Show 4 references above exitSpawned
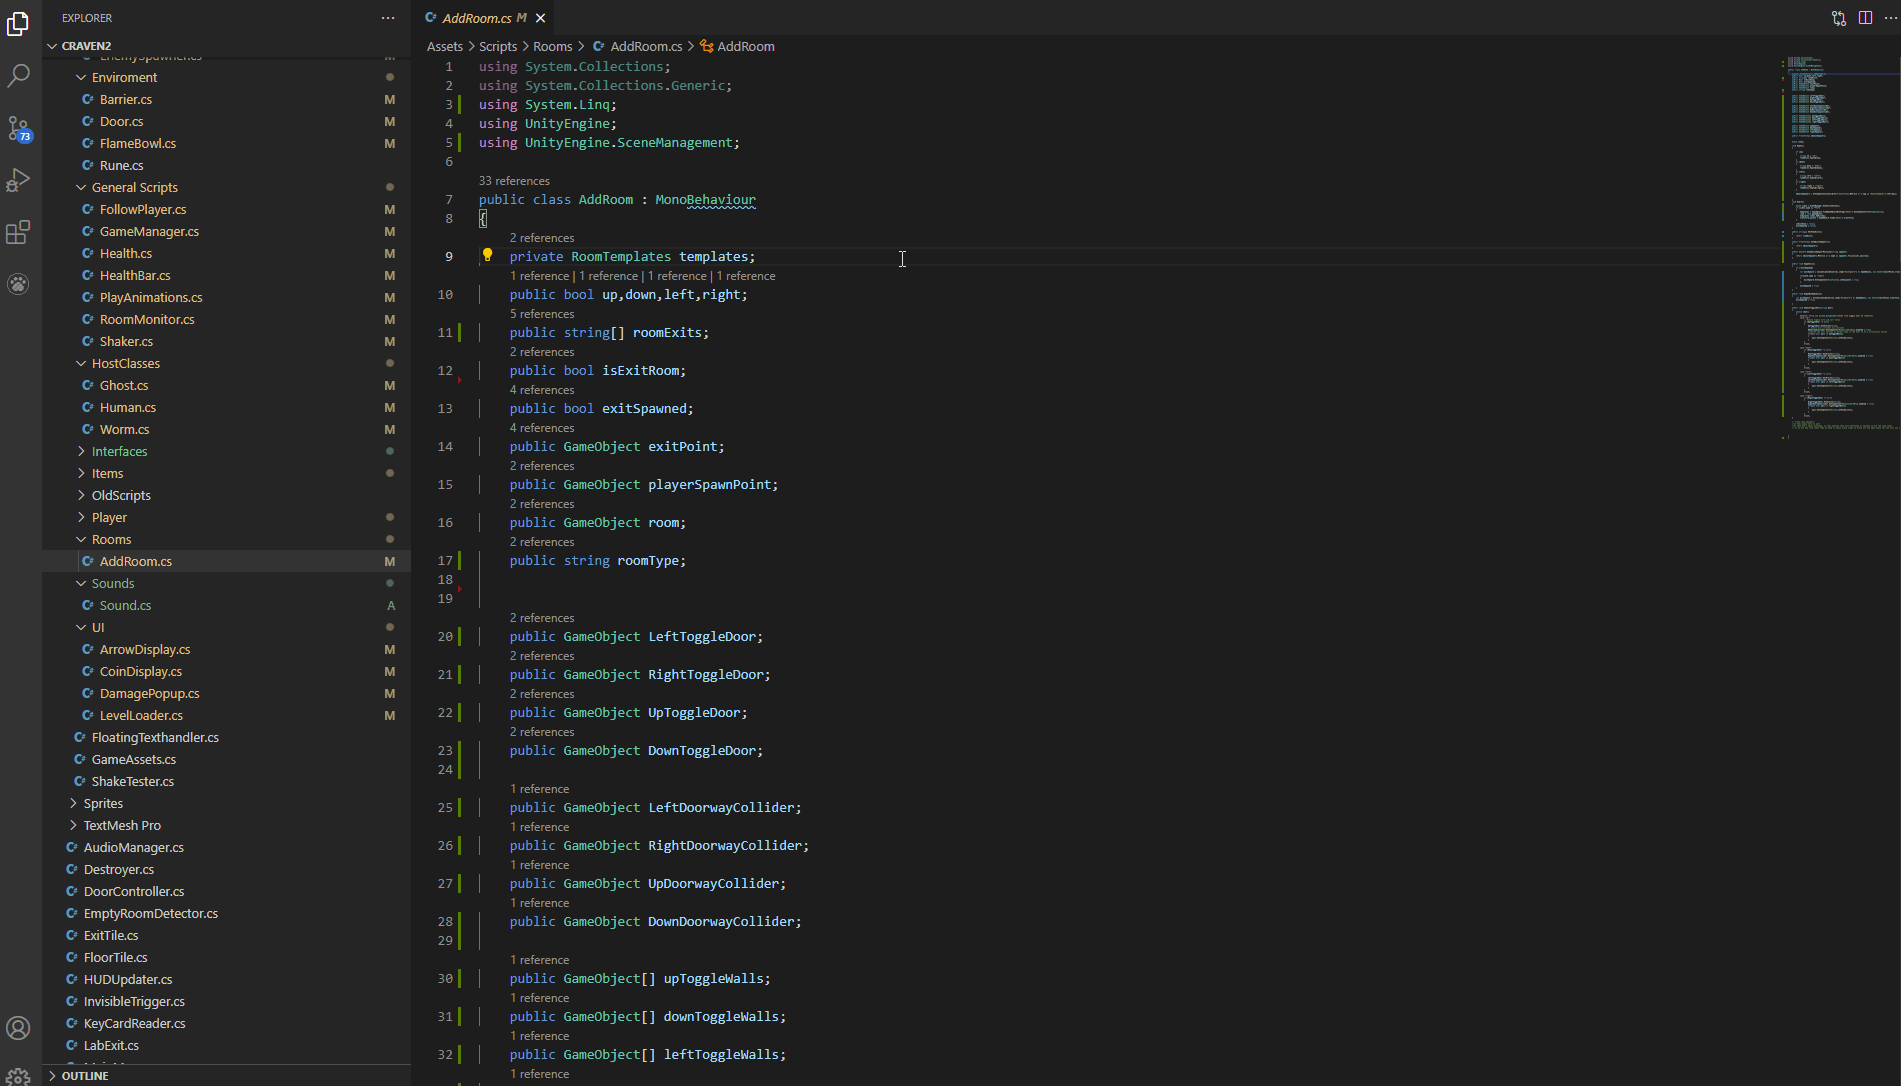This screenshot has width=1901, height=1086. pos(542,390)
